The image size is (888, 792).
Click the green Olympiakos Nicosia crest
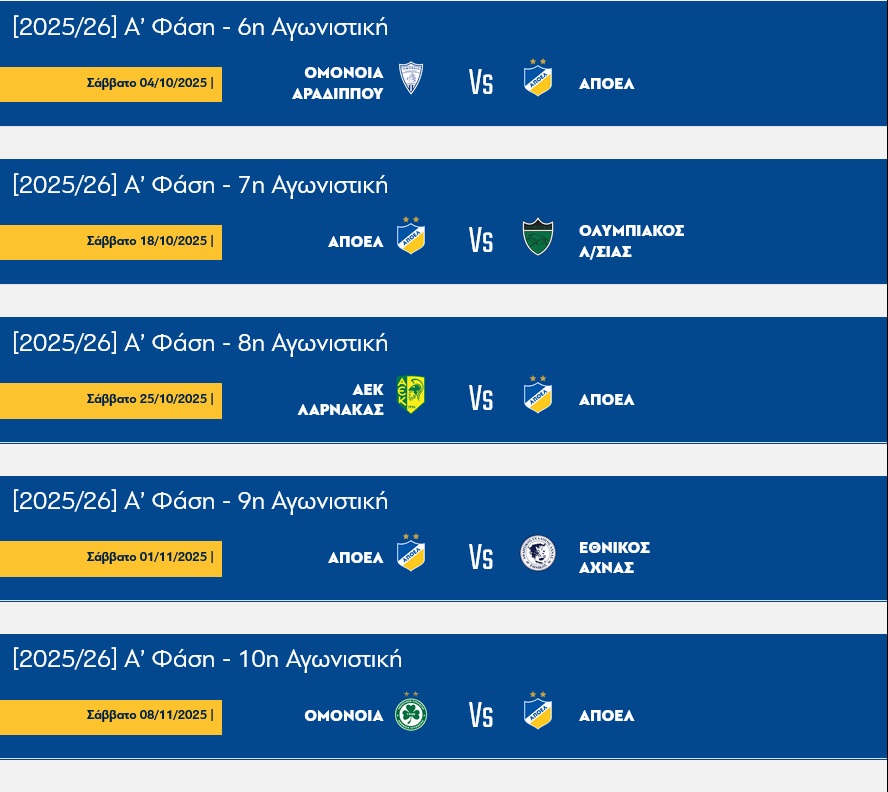538,237
